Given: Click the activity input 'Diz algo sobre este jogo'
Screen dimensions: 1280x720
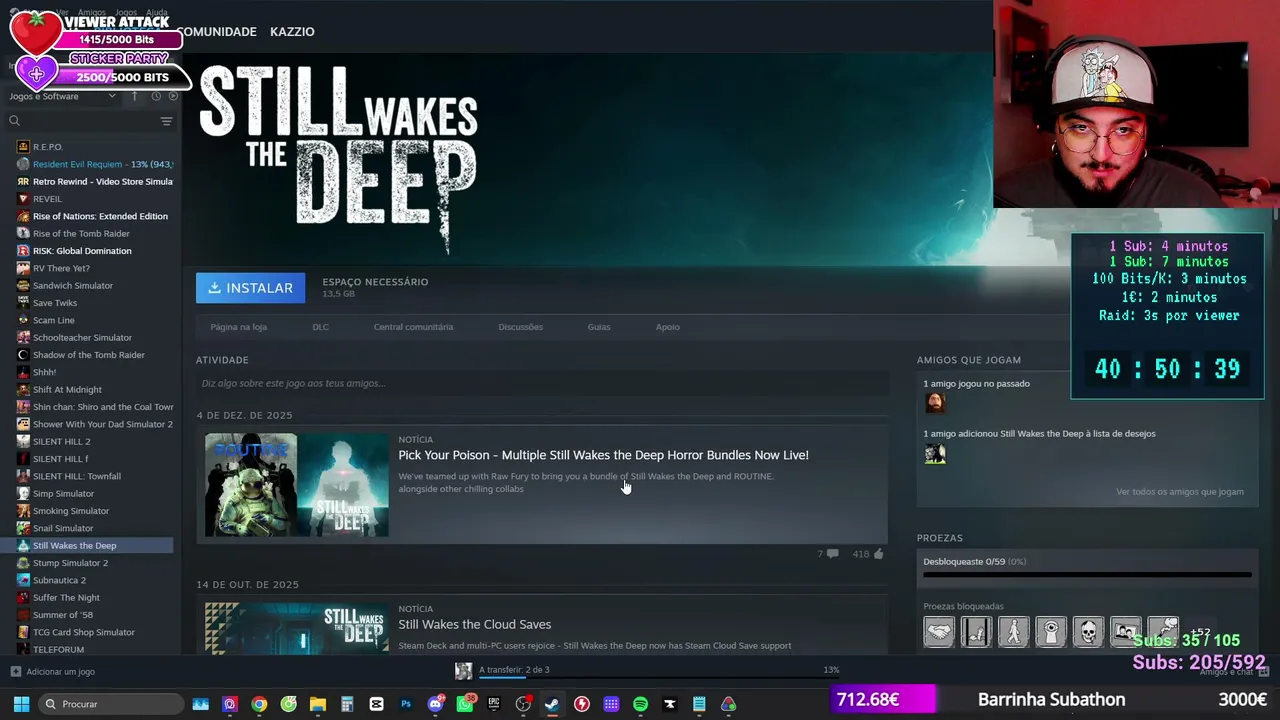Looking at the screenshot, I should (x=542, y=383).
